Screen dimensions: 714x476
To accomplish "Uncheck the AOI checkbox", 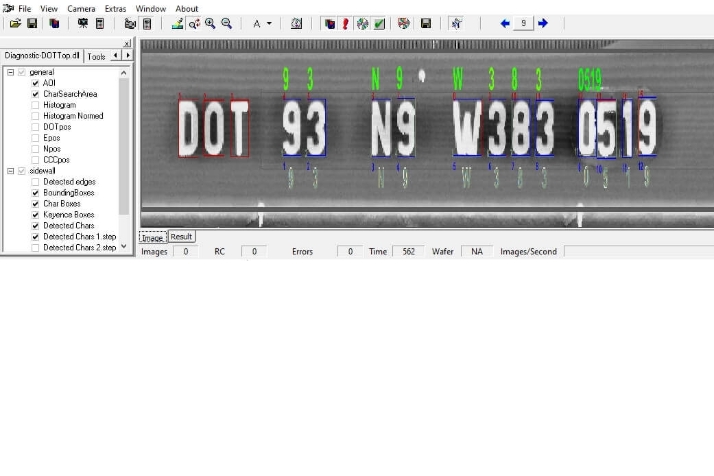I will tap(35, 83).
